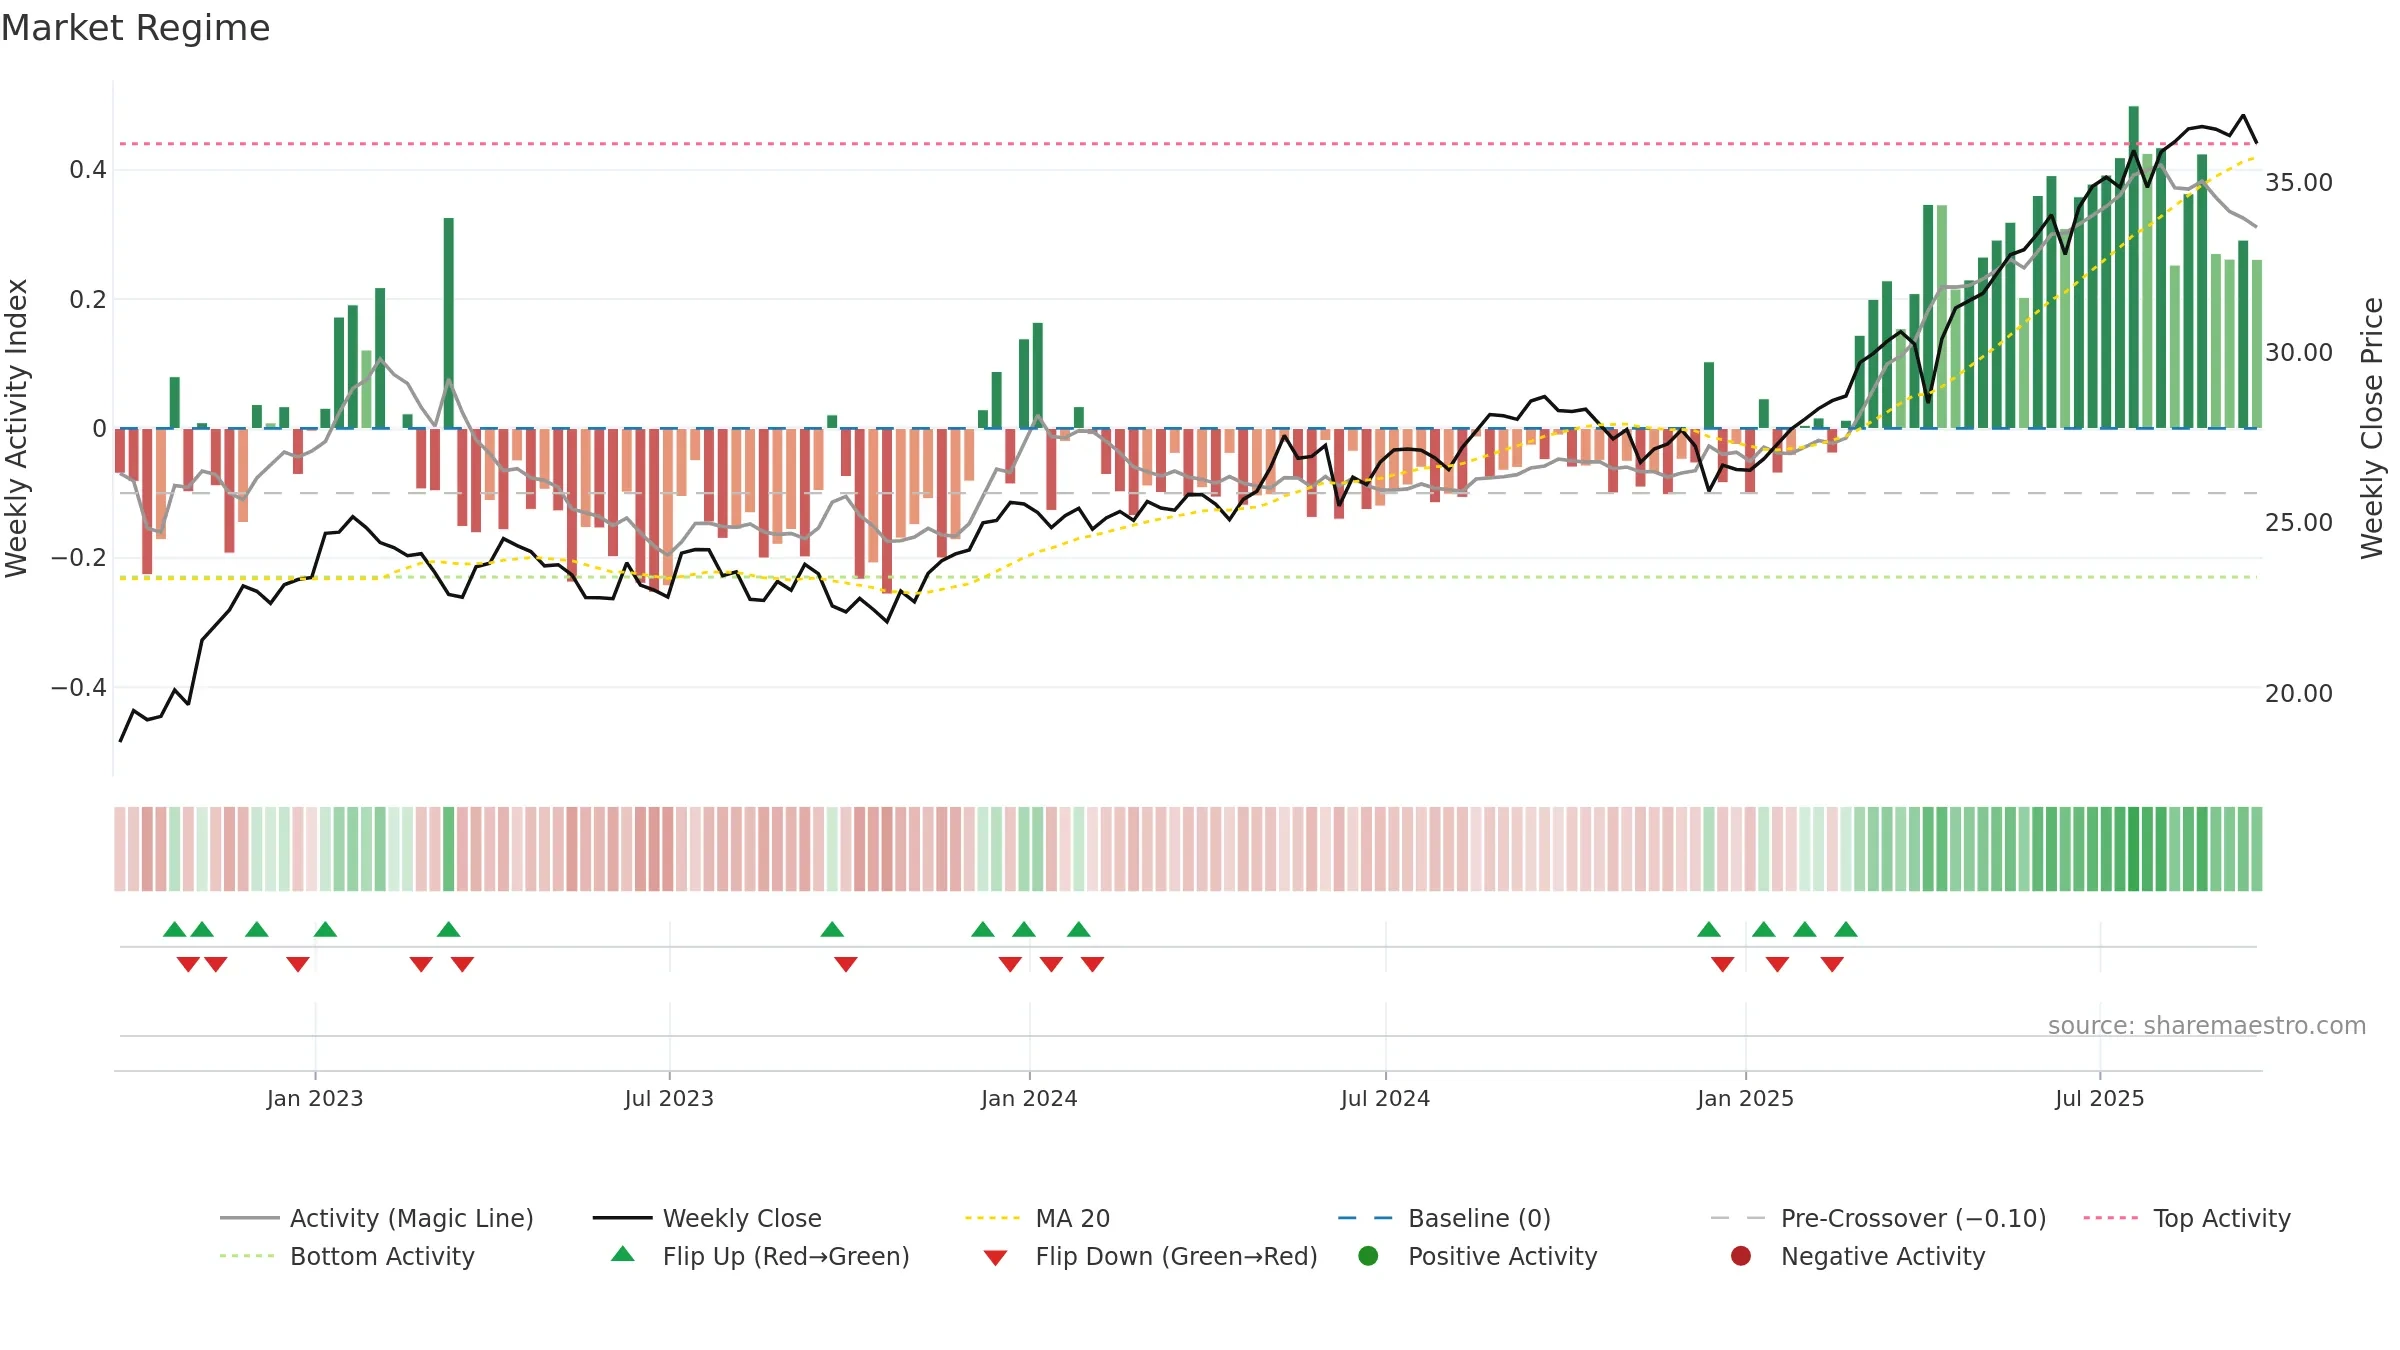Click the Jul 2023 axis label

tap(669, 1098)
